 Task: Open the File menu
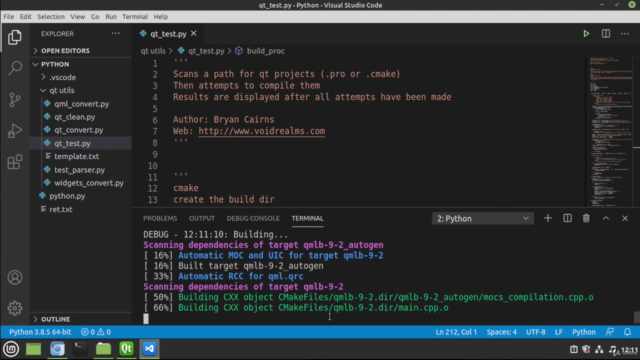(x=9, y=17)
